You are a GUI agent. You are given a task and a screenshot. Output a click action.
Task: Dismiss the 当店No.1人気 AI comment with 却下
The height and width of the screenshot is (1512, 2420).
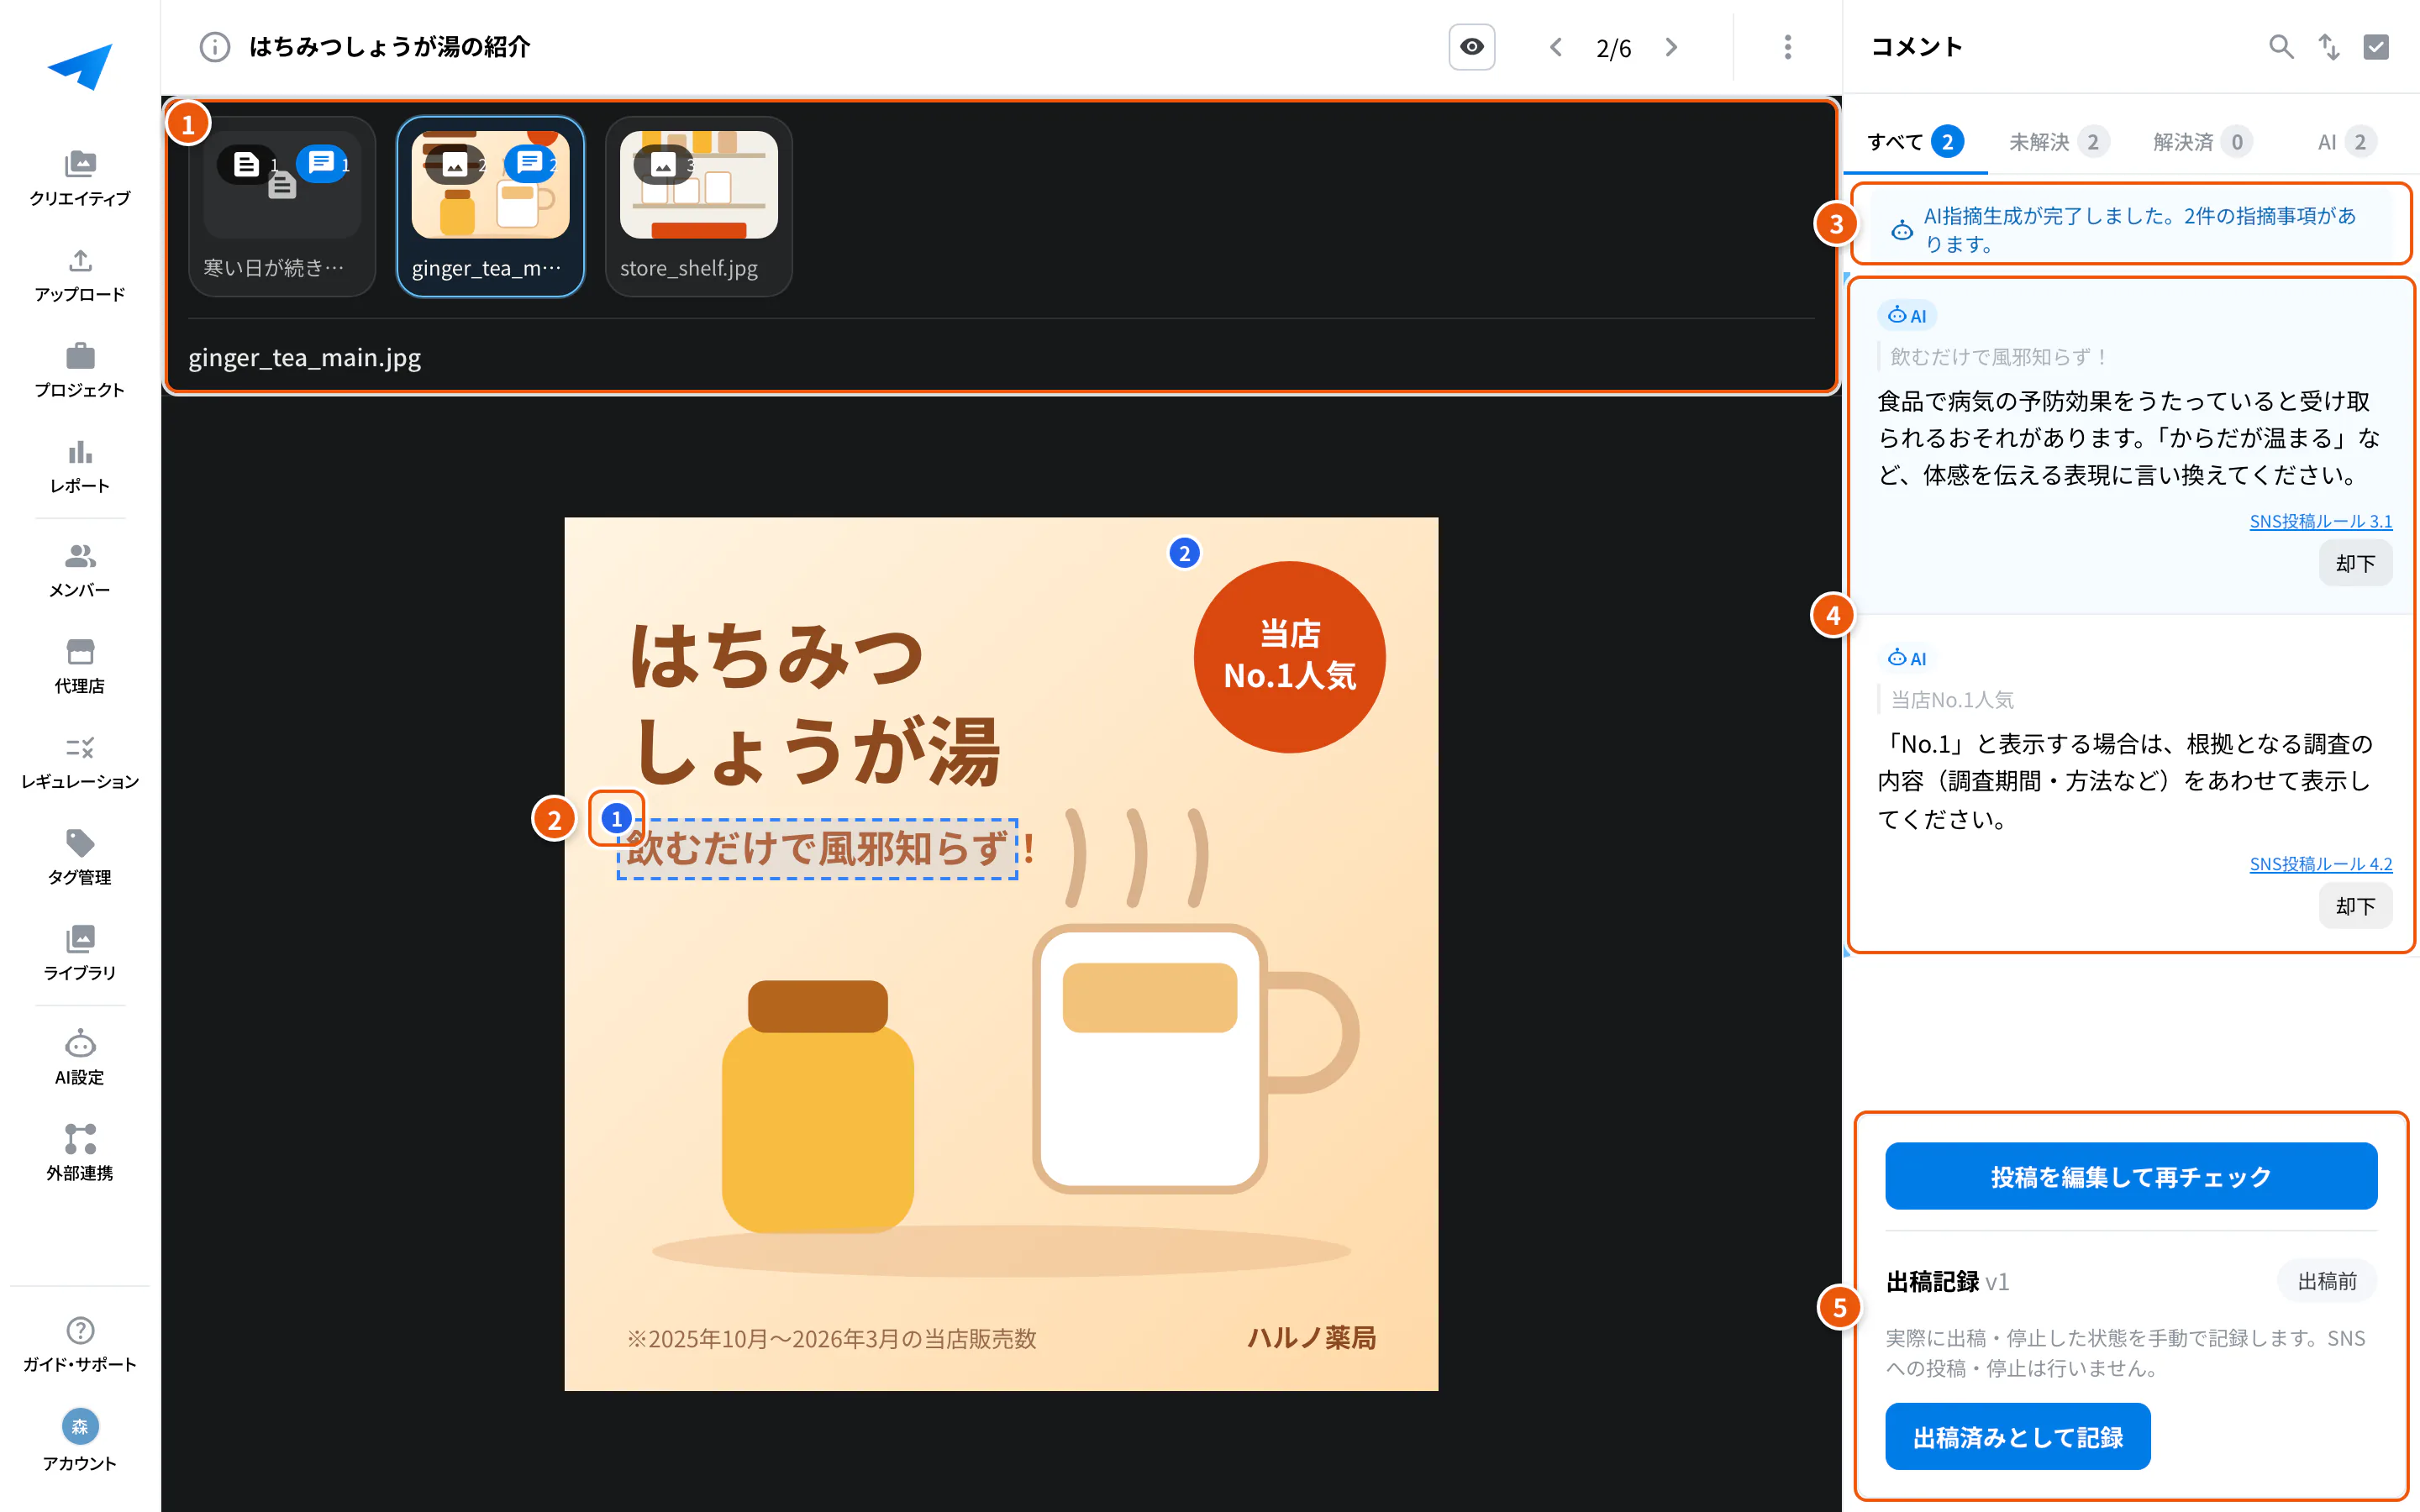[2355, 907]
